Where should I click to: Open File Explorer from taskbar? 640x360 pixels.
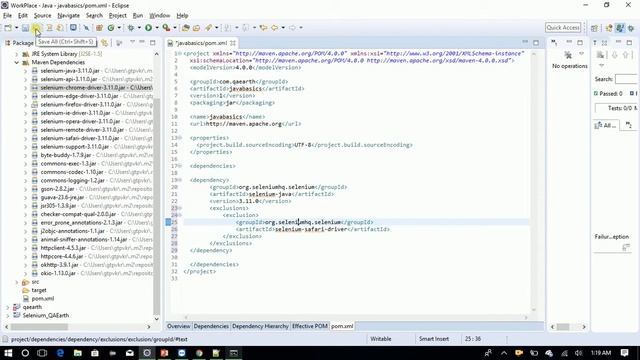pos(78,353)
